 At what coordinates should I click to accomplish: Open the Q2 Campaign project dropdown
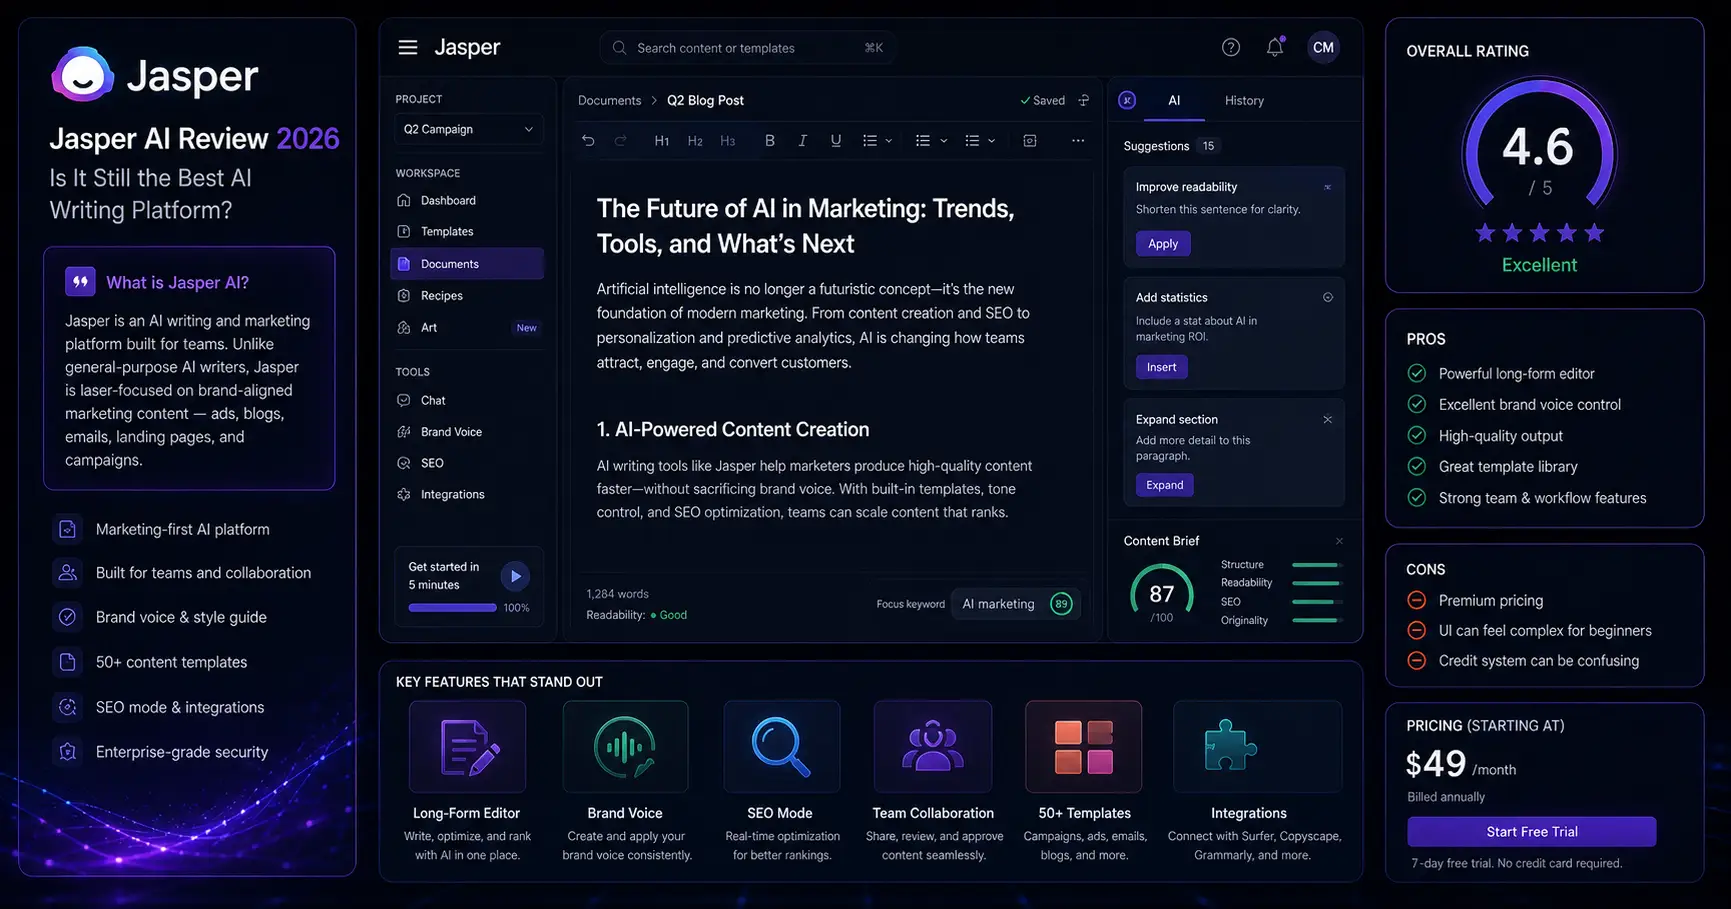468,129
